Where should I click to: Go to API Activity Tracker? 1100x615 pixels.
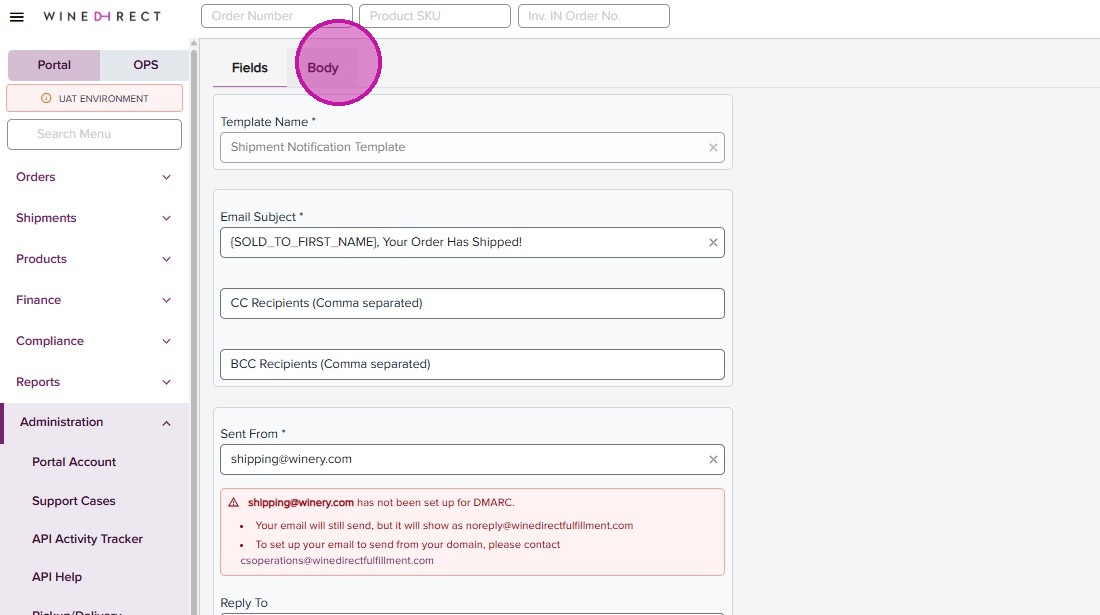click(87, 539)
